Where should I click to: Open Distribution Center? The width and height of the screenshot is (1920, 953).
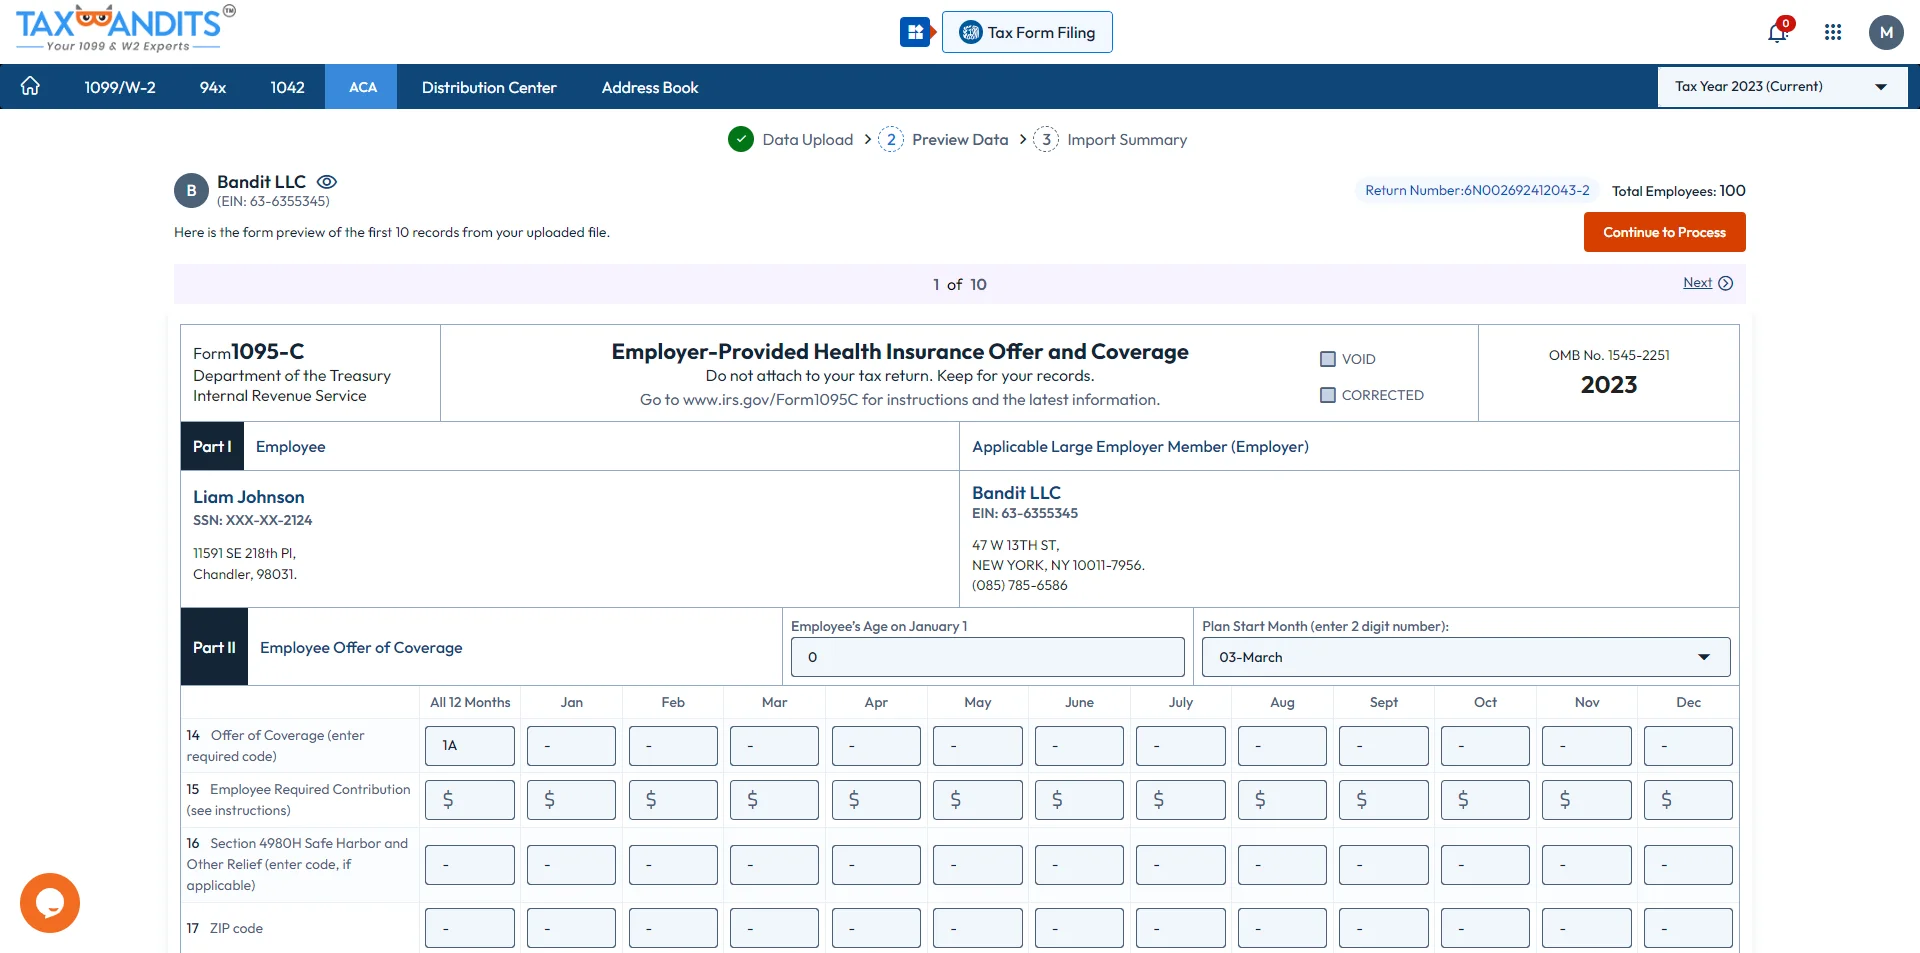point(489,87)
